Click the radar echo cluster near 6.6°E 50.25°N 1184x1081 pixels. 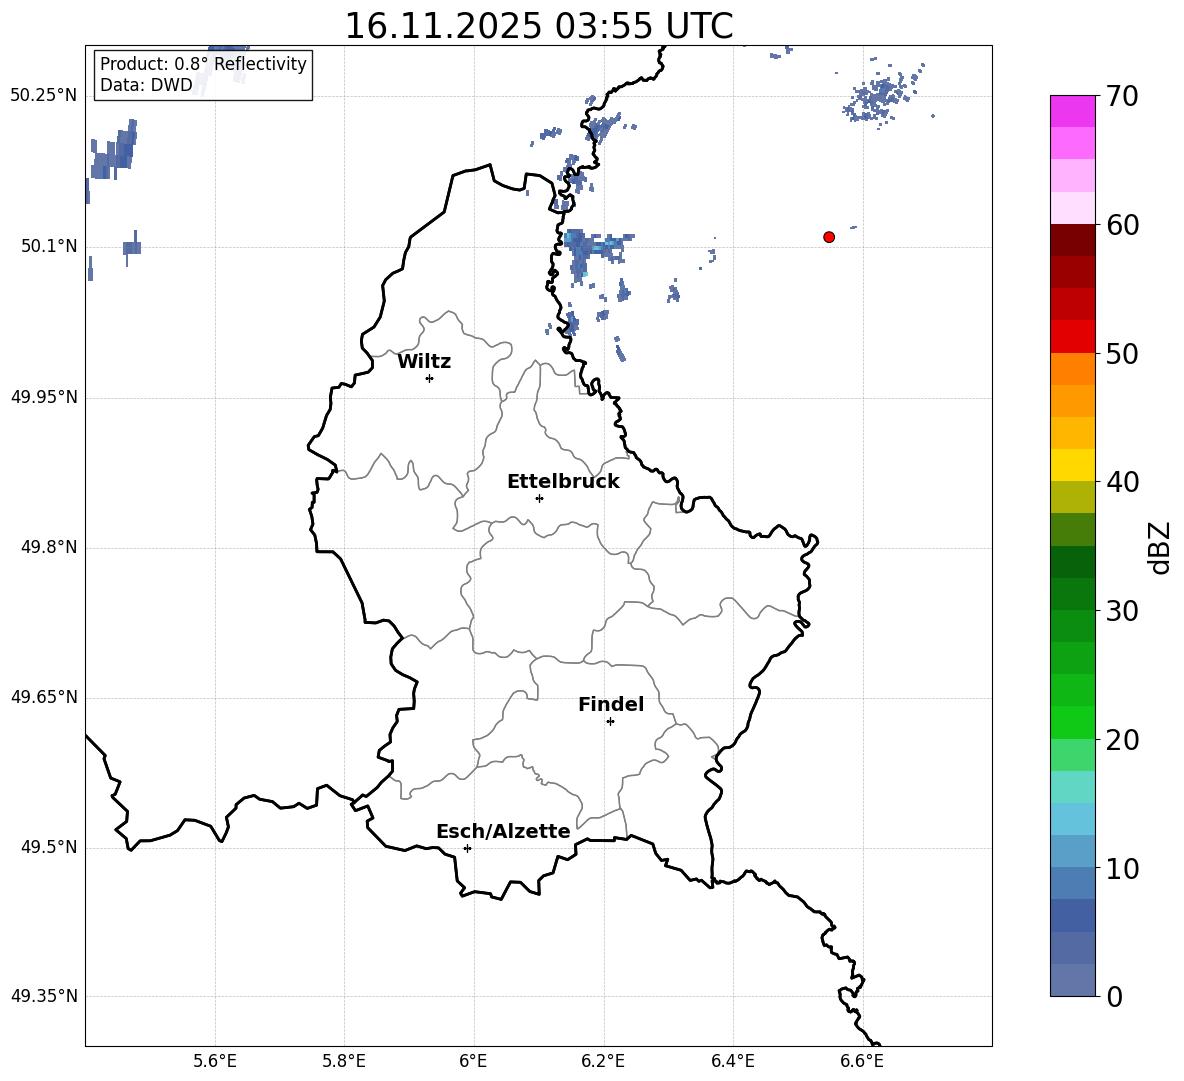pos(880,98)
